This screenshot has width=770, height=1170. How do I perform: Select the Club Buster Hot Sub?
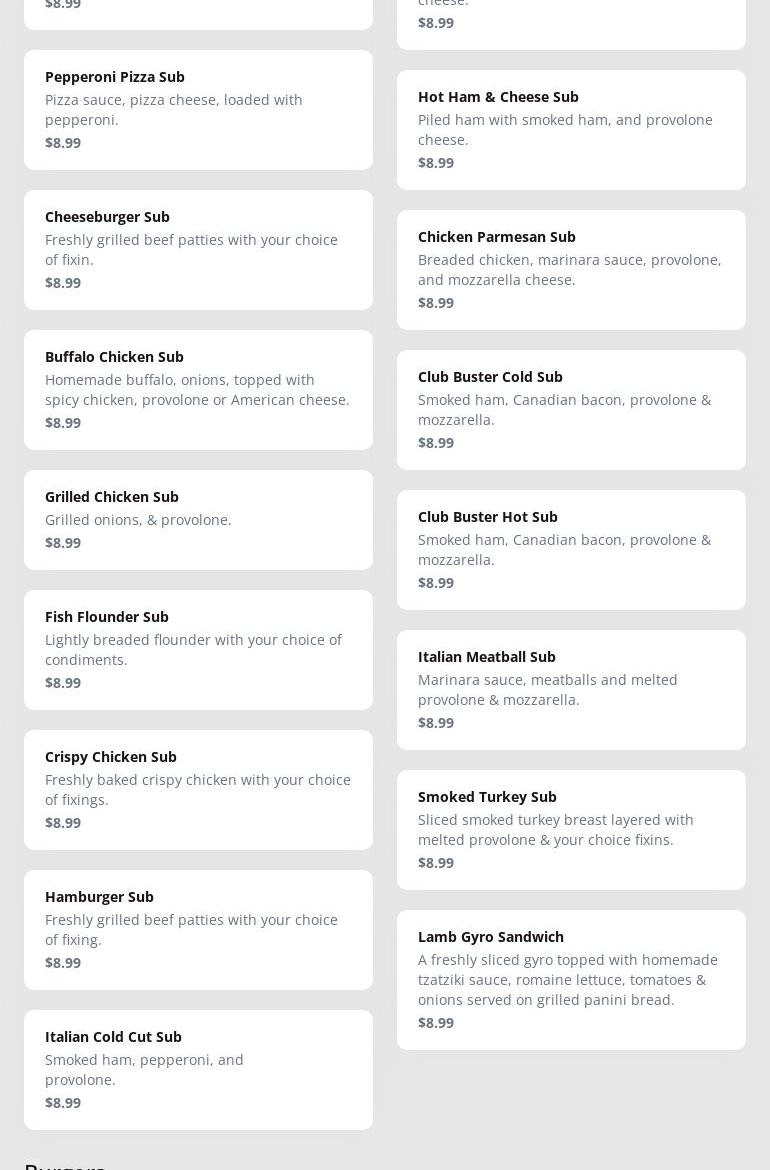[x=571, y=550]
